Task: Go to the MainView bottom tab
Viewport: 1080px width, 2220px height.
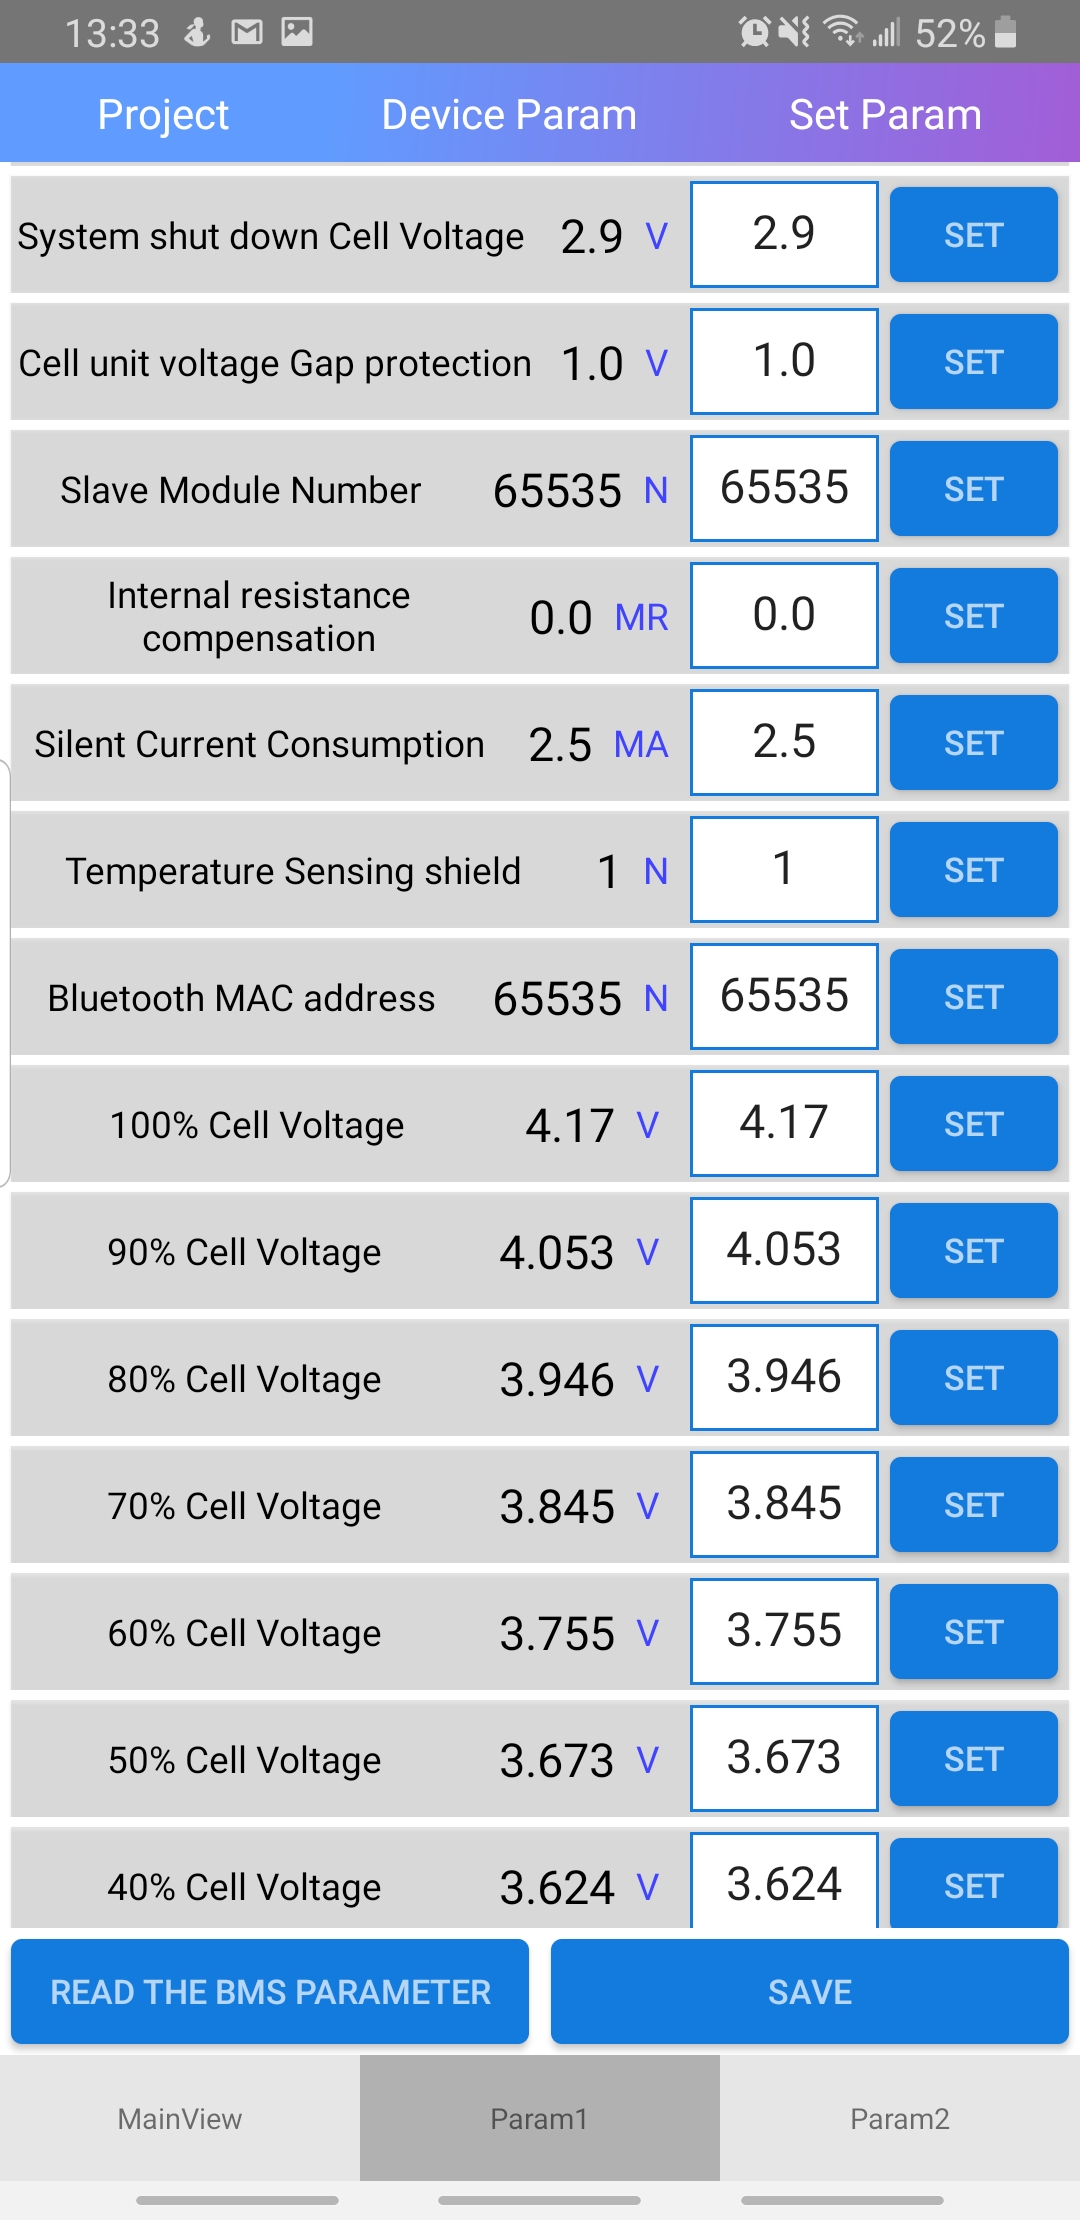Action: click(x=180, y=2118)
